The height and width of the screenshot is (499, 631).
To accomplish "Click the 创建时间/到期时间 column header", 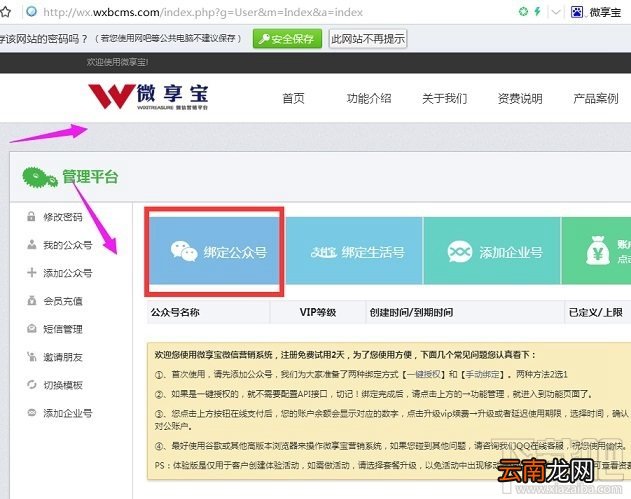I will (411, 312).
